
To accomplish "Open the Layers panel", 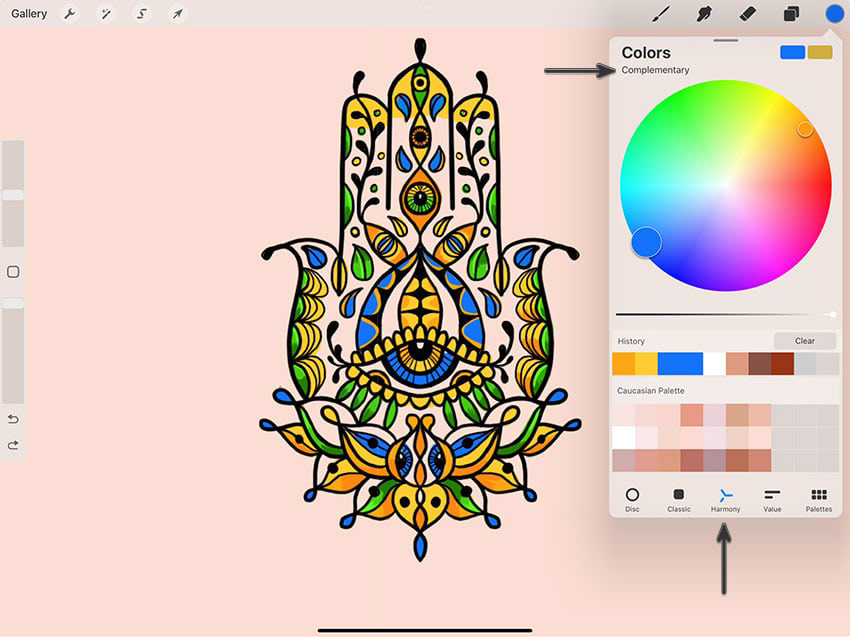I will tap(791, 14).
